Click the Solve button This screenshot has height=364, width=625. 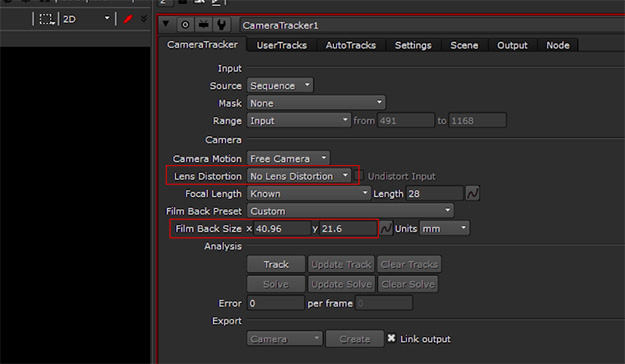(276, 284)
